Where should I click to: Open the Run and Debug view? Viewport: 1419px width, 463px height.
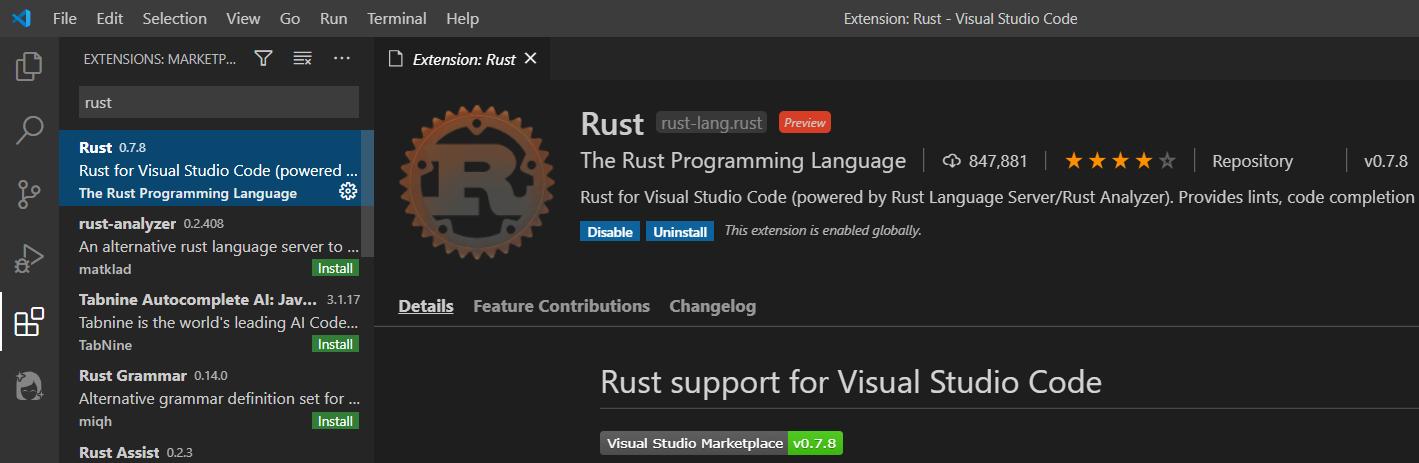[29, 258]
